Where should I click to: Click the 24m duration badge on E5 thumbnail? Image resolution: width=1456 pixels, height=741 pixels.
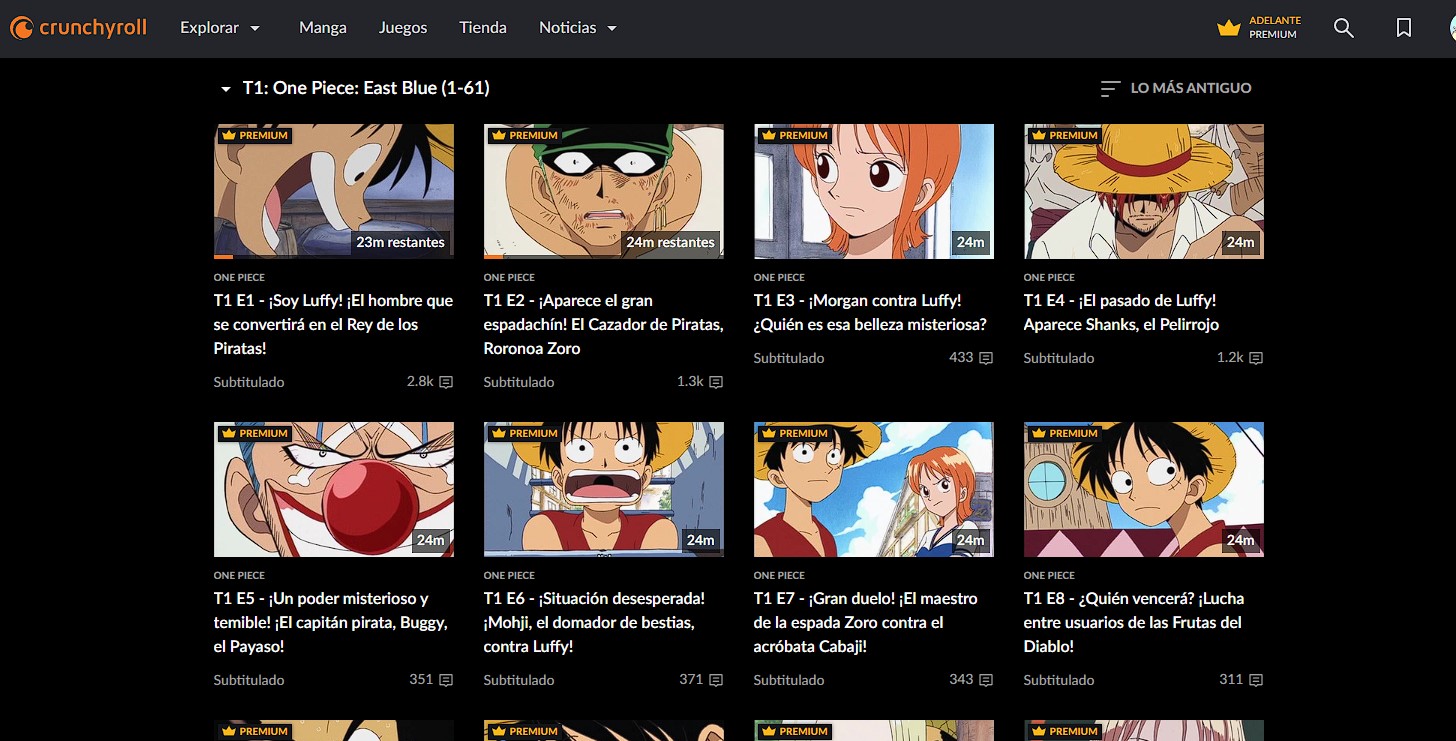pyautogui.click(x=431, y=540)
